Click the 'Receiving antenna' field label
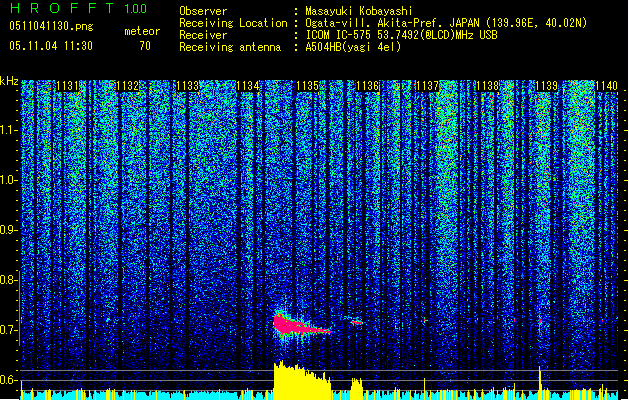The height and width of the screenshot is (400, 629). [230, 47]
